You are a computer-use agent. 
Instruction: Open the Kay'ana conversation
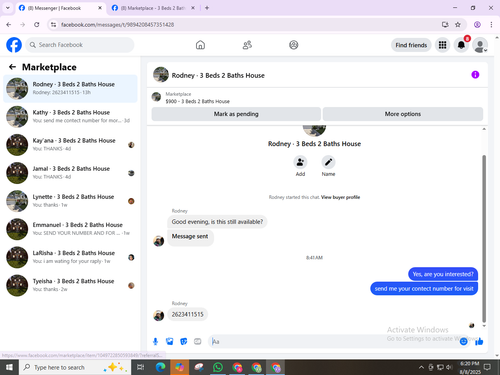[70, 145]
